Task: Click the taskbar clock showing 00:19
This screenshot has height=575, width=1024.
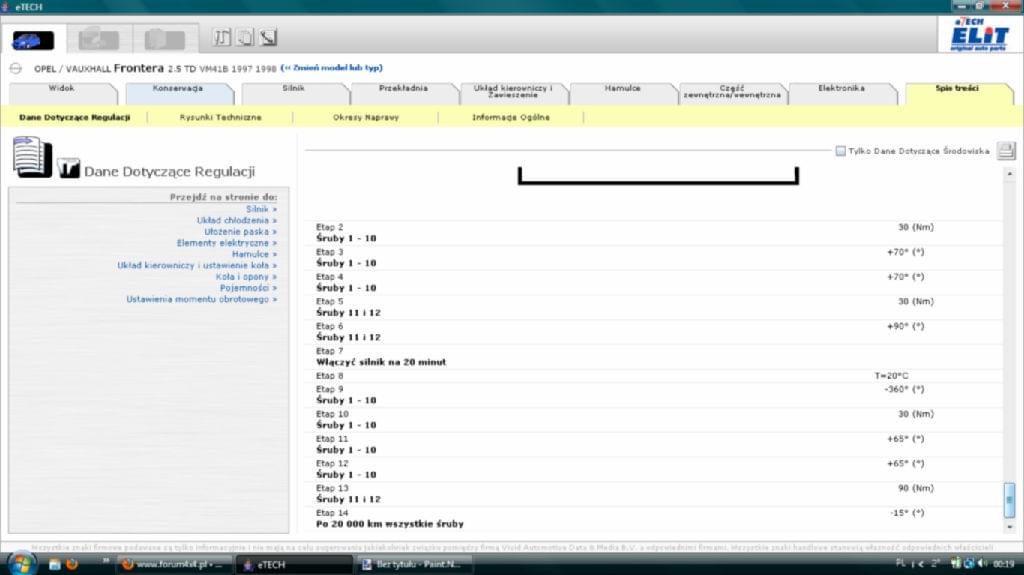Action: tap(1004, 564)
